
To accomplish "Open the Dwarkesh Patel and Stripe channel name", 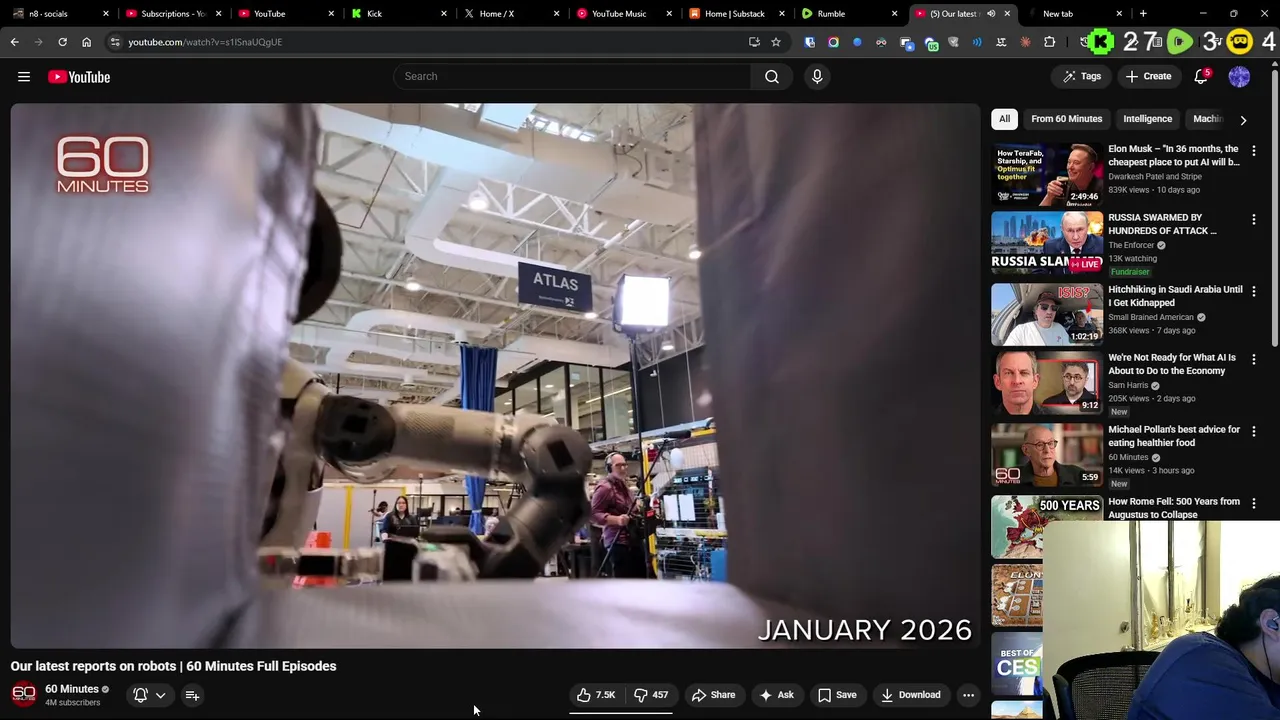I will point(1155,176).
